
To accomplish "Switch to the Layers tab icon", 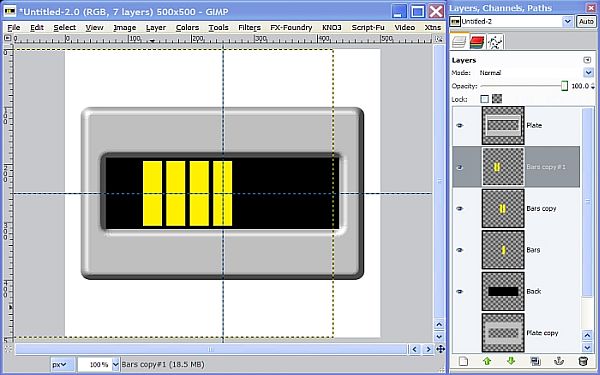I will point(459,41).
